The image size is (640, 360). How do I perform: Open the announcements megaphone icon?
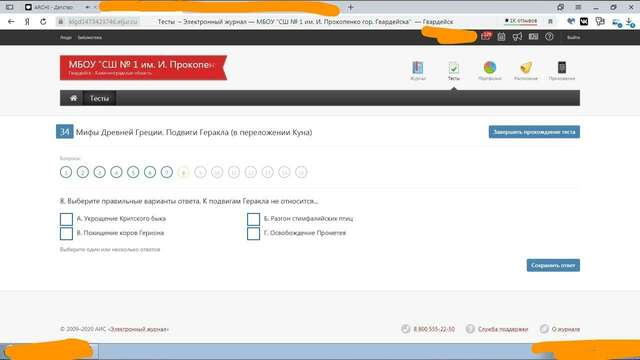[517, 37]
